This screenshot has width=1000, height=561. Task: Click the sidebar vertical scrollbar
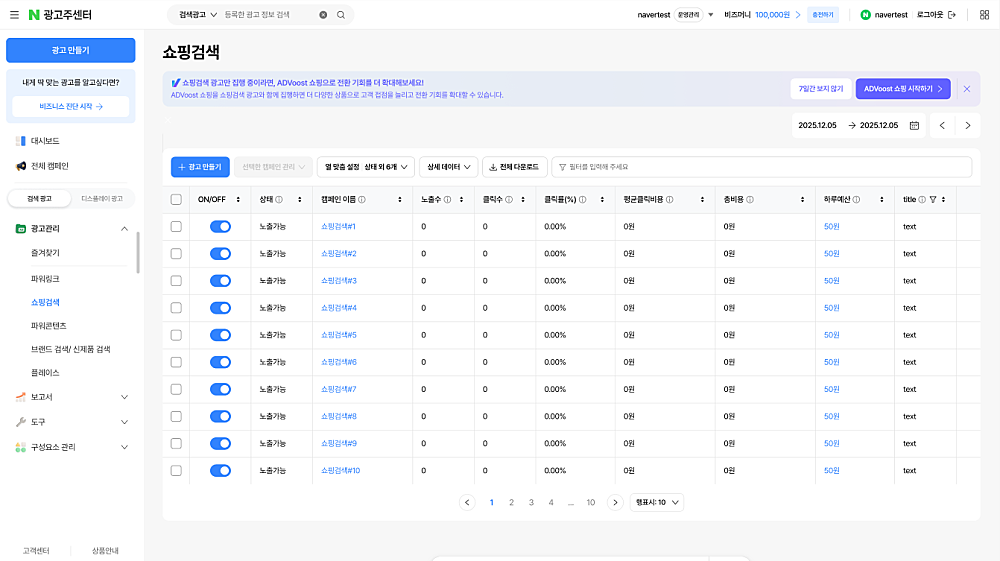[138, 253]
